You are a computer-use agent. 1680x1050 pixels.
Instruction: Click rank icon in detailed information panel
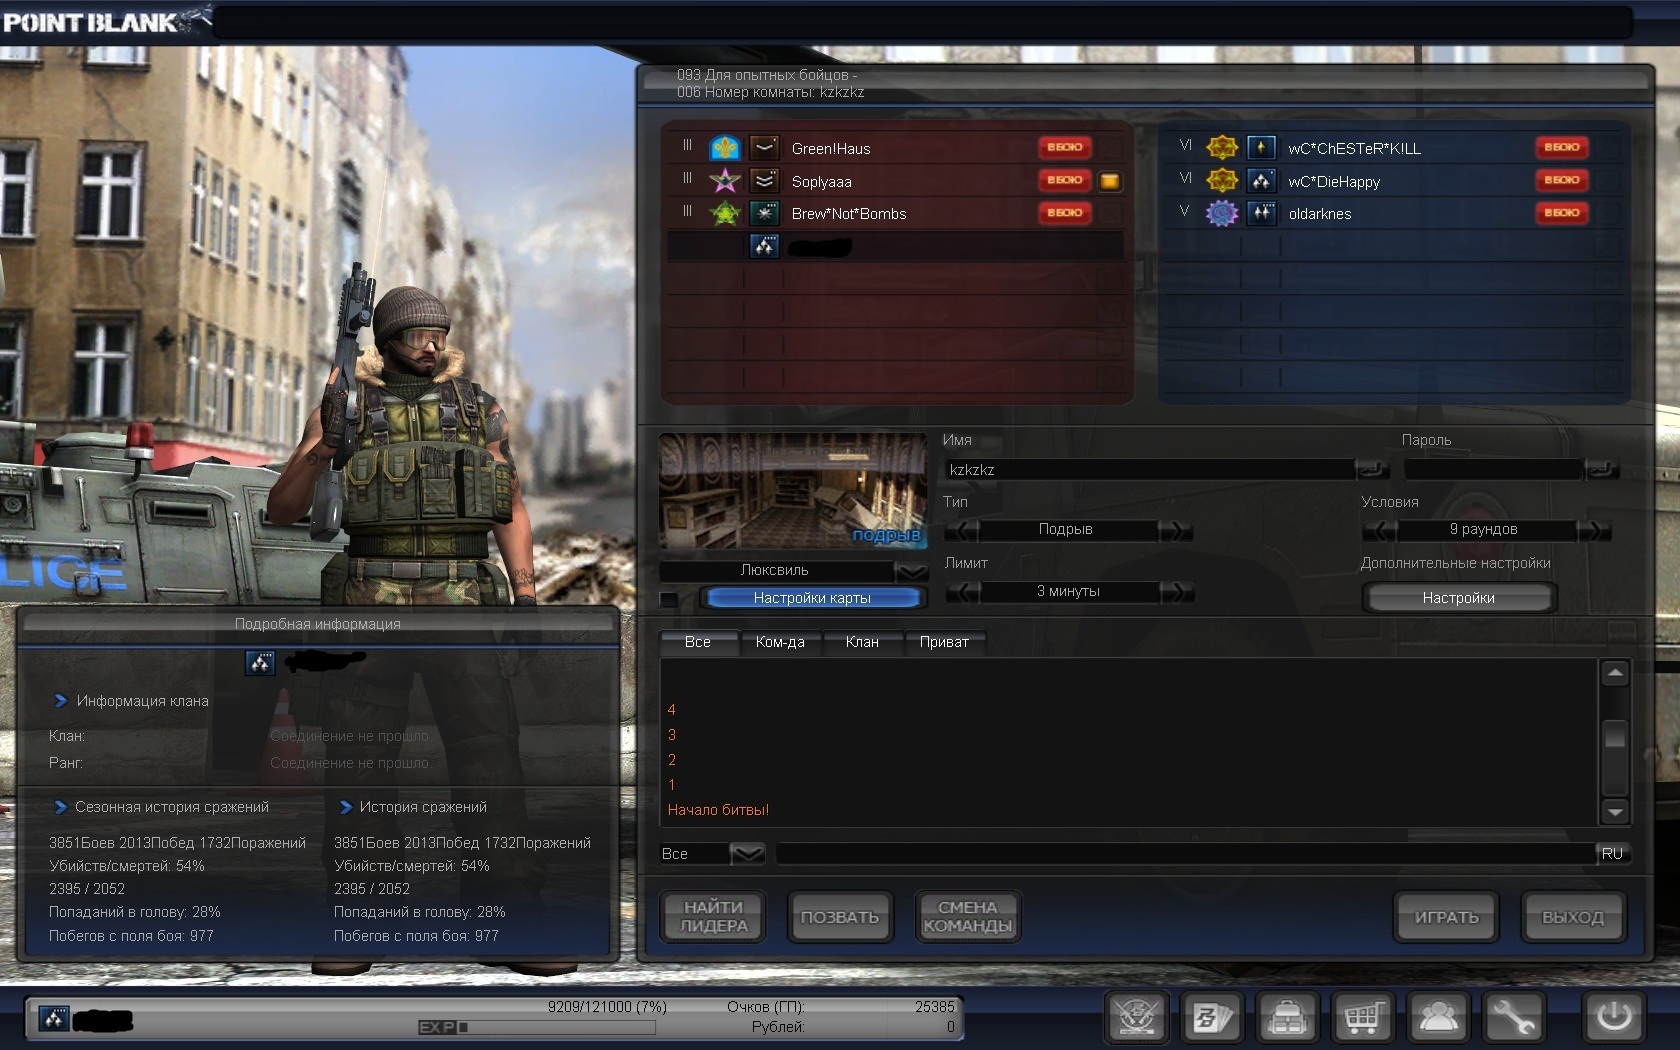260,662
